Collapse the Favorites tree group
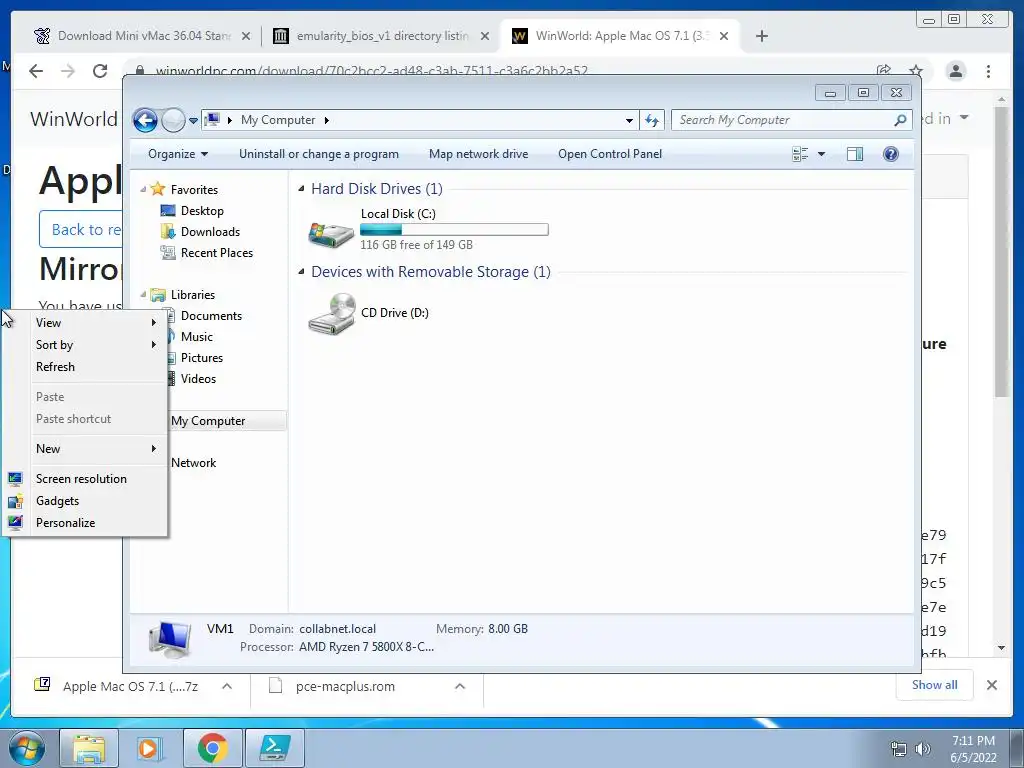 click(x=143, y=189)
